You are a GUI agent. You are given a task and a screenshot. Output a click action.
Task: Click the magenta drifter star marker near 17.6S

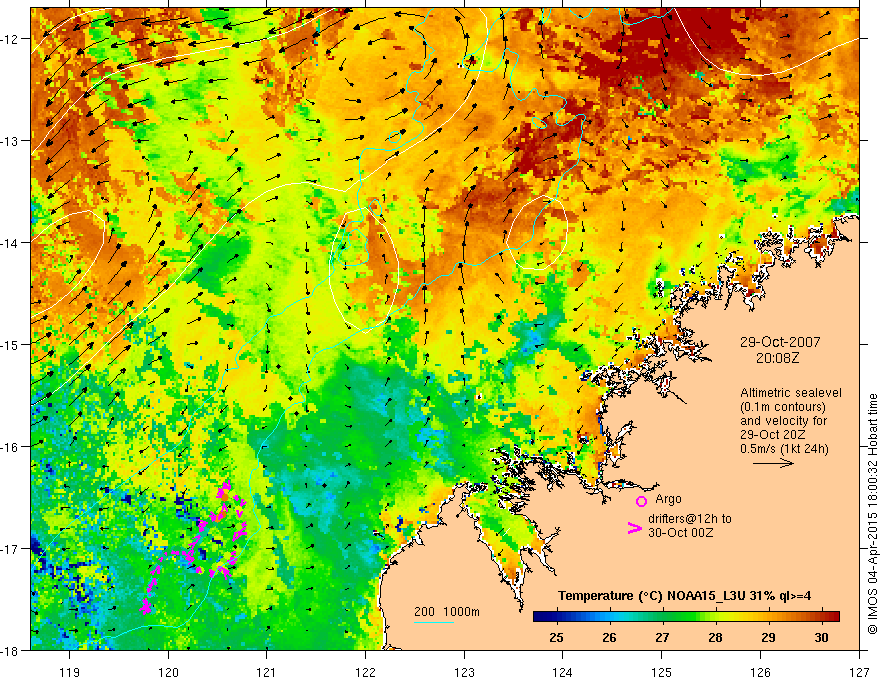tap(146, 607)
